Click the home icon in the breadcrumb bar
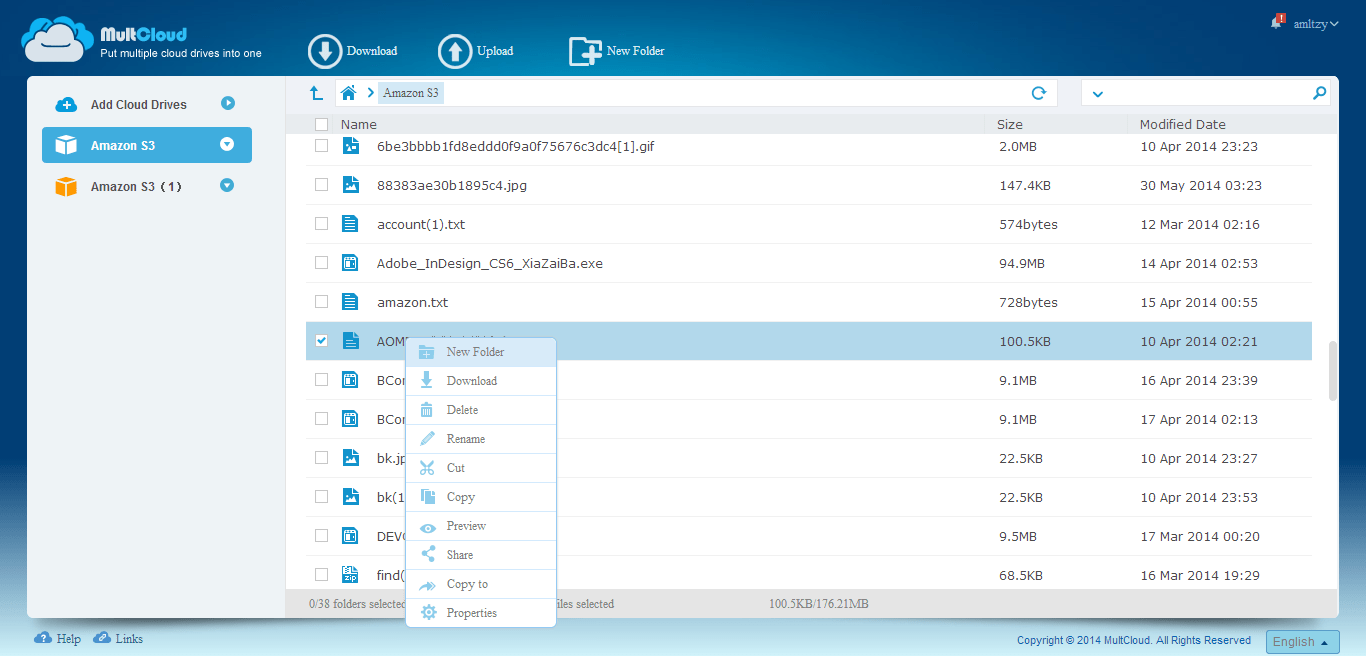This screenshot has height=656, width=1366. 347,91
